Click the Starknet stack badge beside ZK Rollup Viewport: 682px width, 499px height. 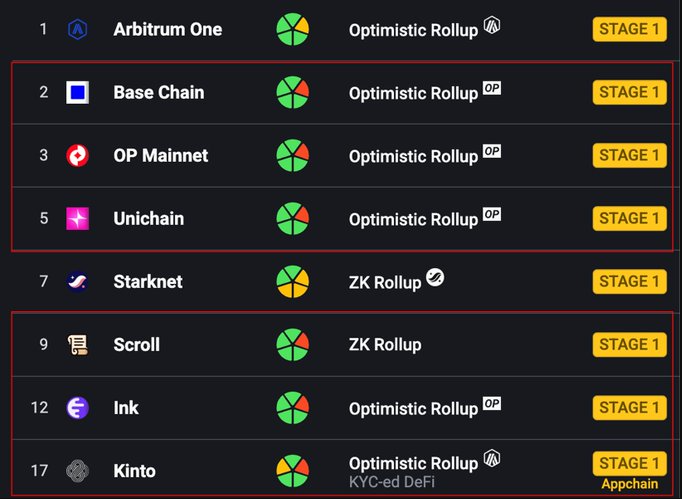[x=434, y=277]
